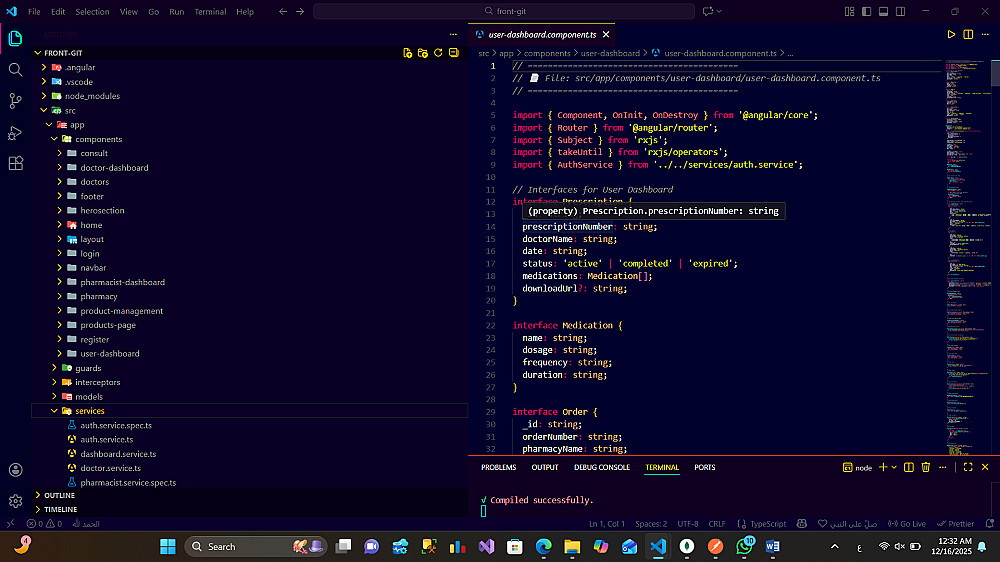This screenshot has height=562, width=1000.
Task: Collapse the services folder
Action: (x=89, y=411)
